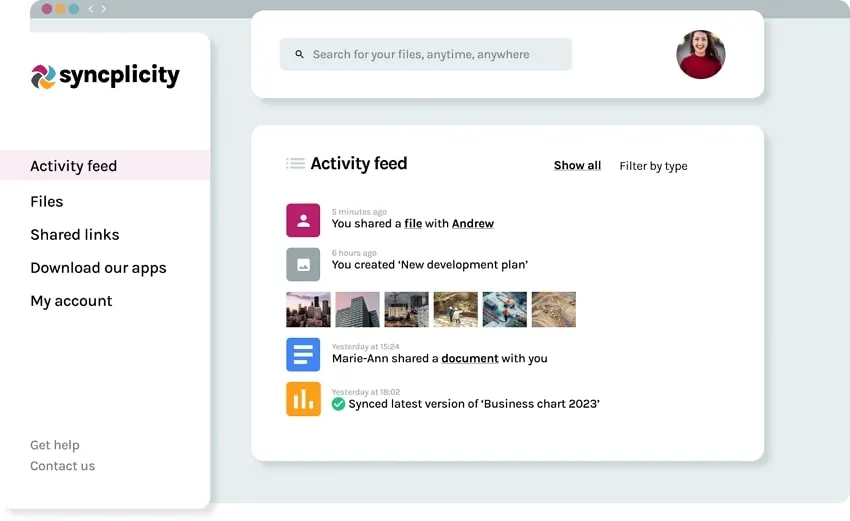850x521 pixels.
Task: Open the first skyline photo thumbnail
Action: [308, 309]
